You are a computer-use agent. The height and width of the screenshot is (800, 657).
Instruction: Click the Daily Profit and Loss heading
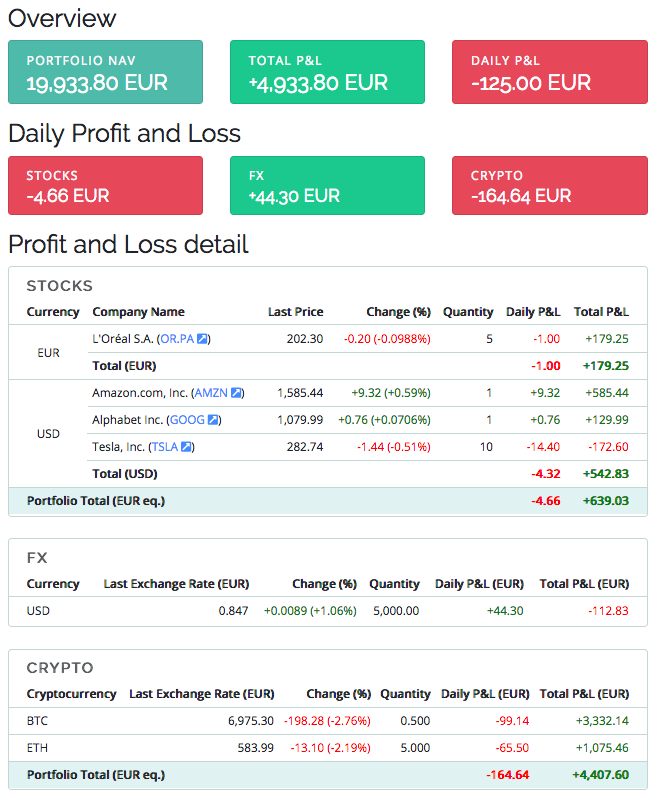[x=124, y=134]
